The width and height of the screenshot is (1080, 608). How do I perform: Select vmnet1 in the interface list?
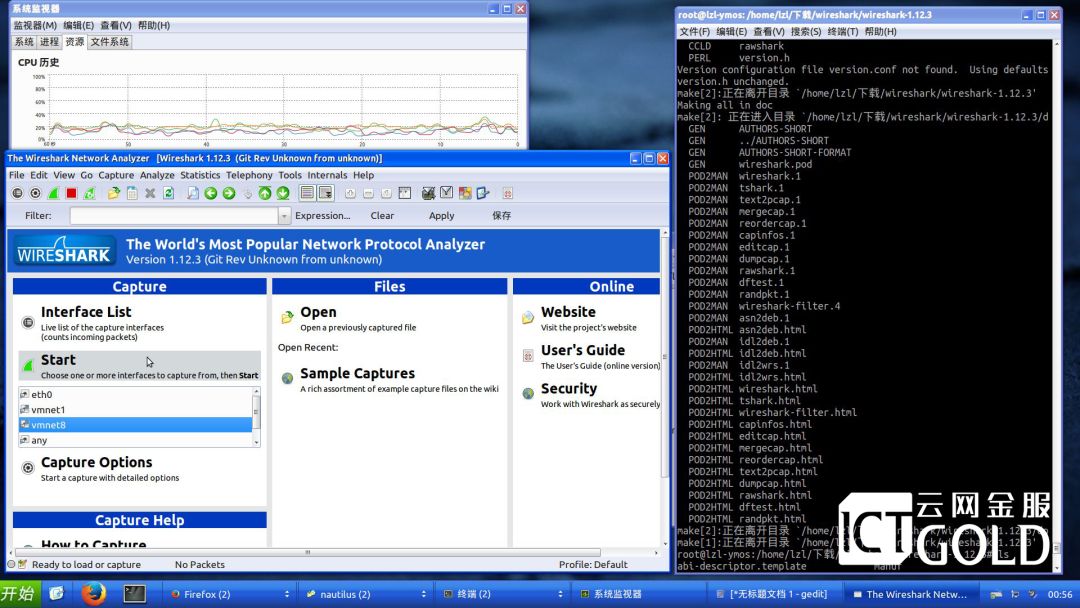click(135, 410)
